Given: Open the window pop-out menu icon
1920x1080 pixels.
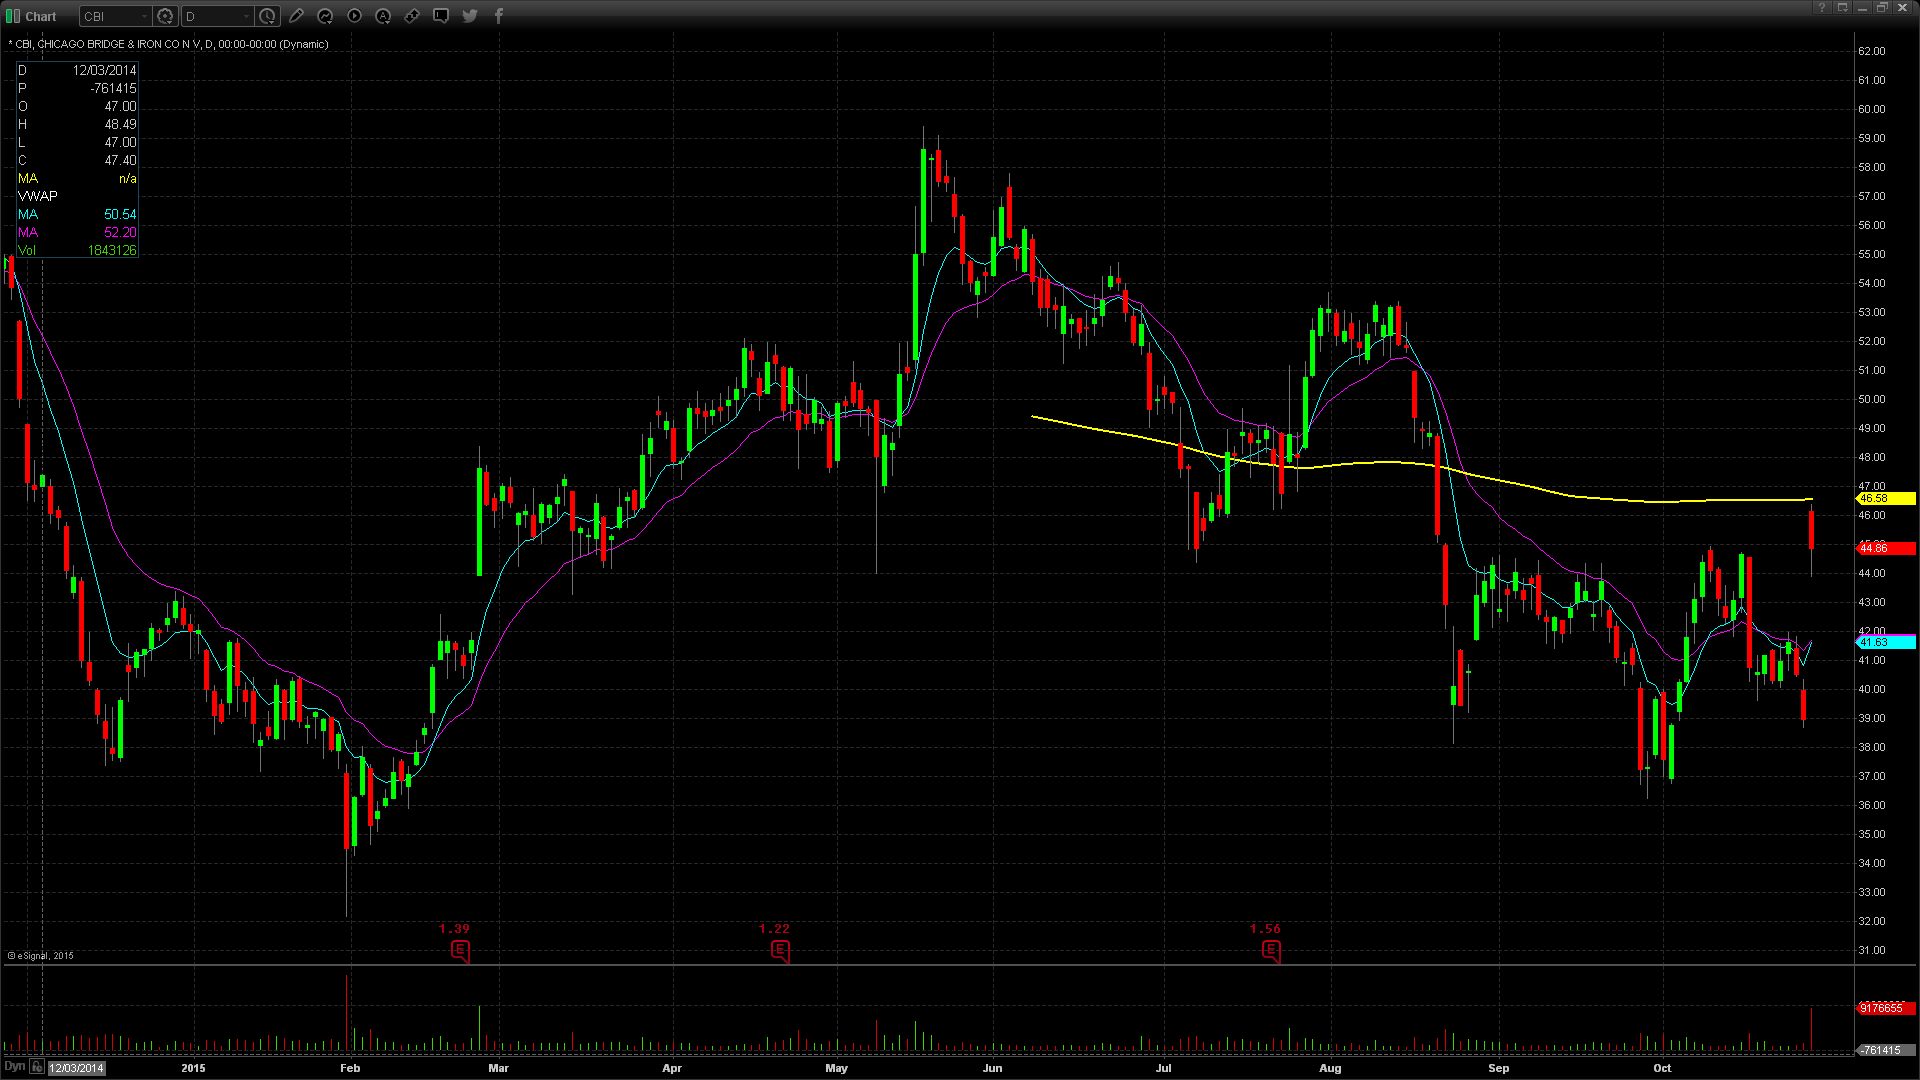Looking at the screenshot, I should pyautogui.click(x=1843, y=8).
